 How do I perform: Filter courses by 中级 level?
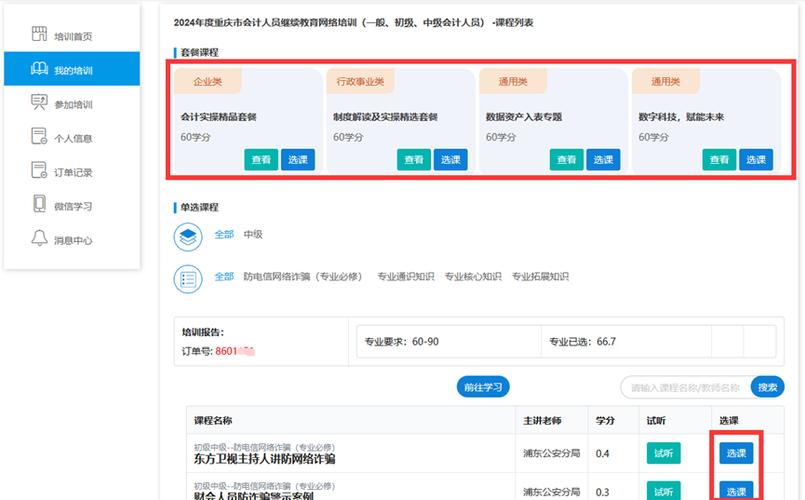coord(253,234)
